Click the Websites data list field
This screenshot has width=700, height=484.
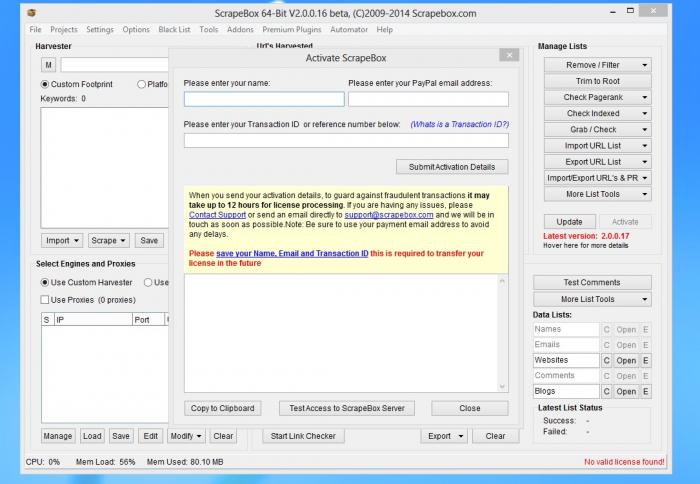pos(566,360)
